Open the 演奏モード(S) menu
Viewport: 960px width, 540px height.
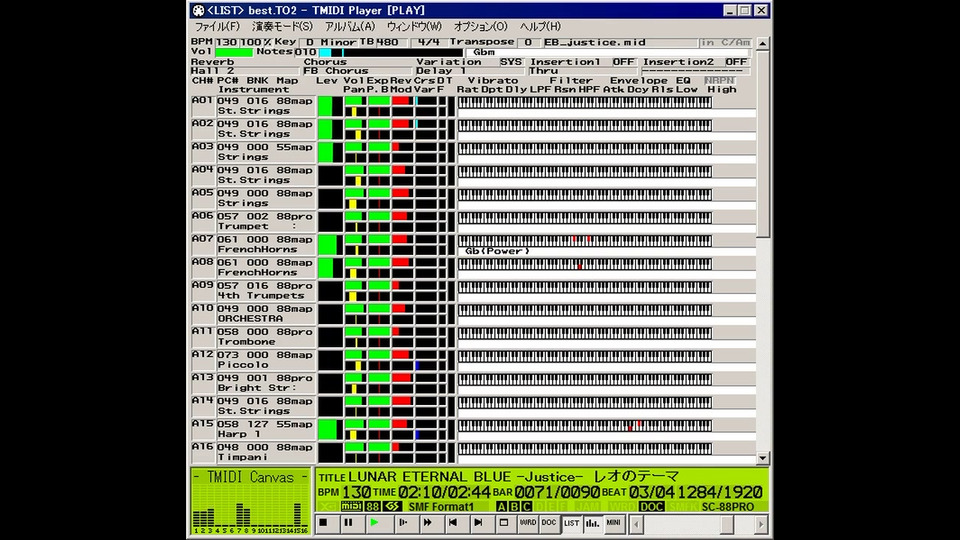click(x=282, y=26)
